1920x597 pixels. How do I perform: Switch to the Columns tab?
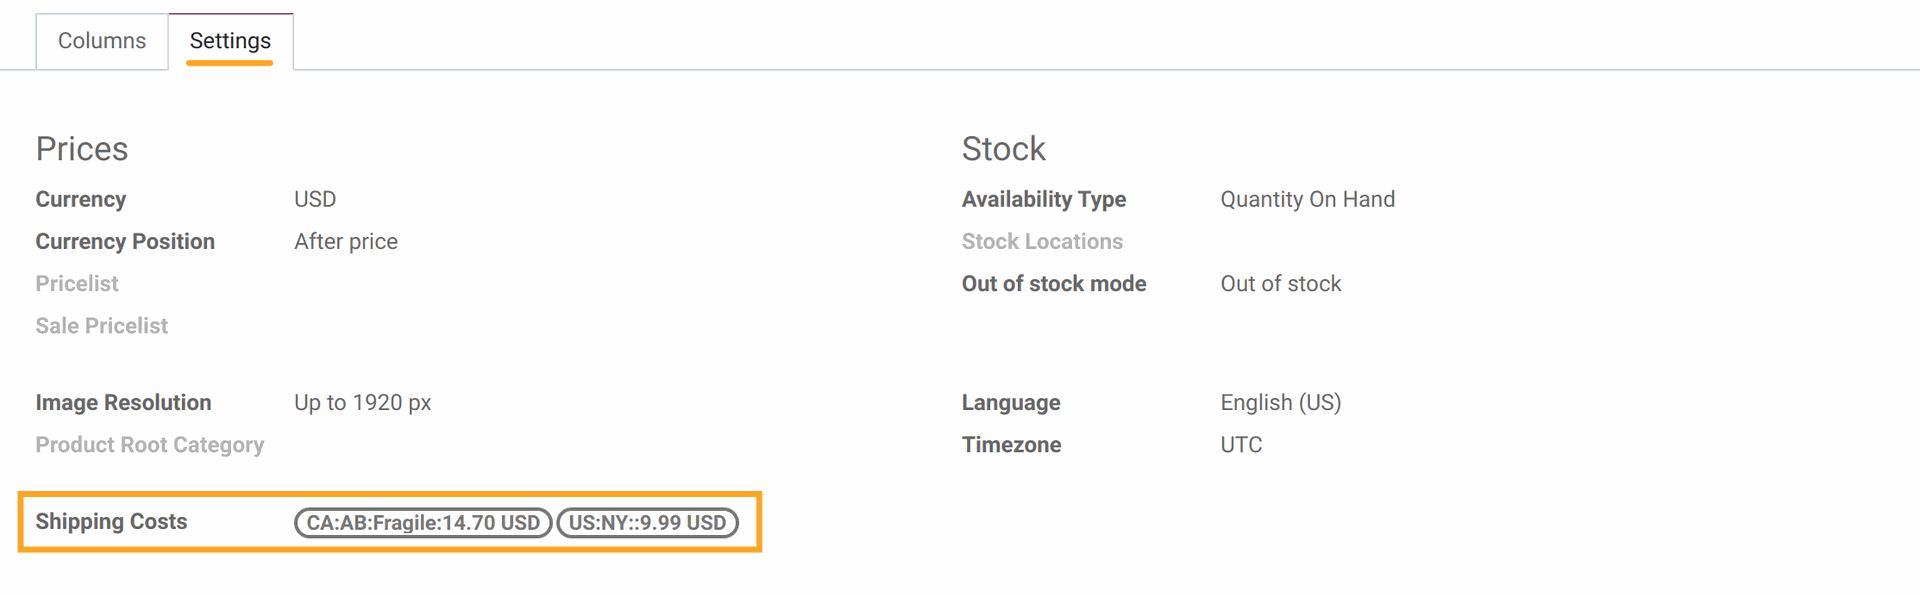pyautogui.click(x=102, y=41)
